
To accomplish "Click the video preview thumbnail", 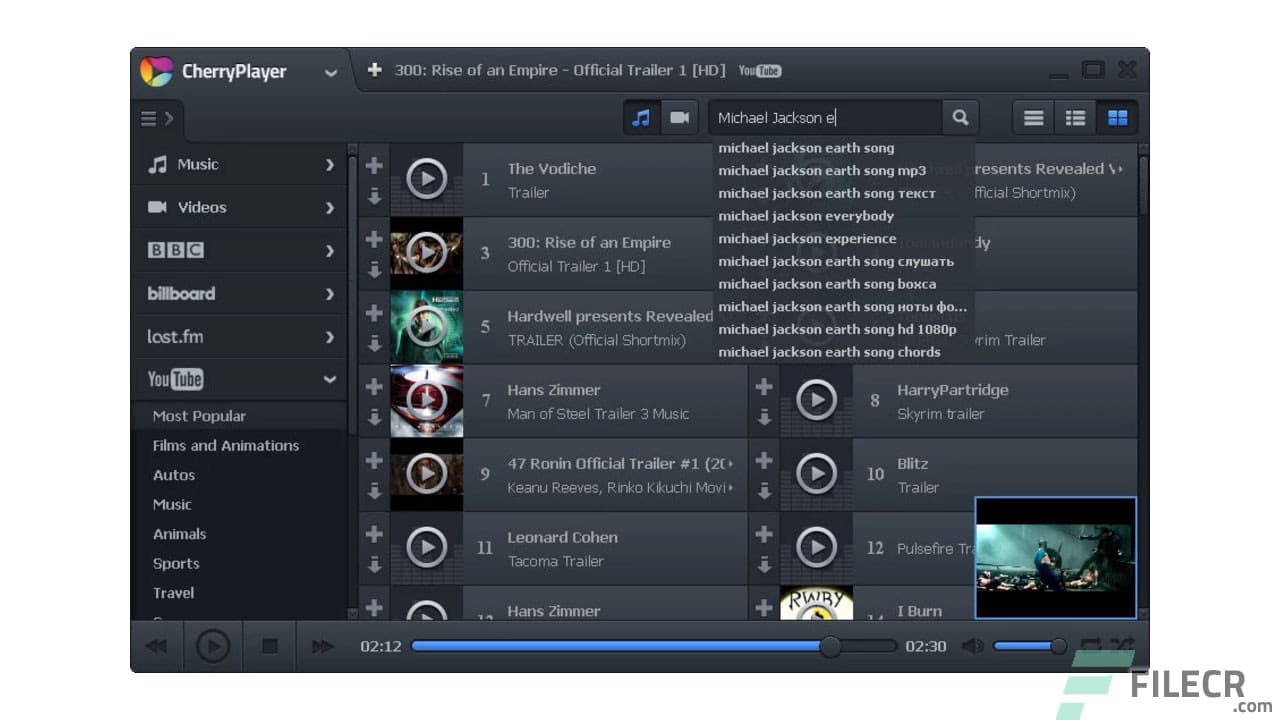I will 1055,556.
